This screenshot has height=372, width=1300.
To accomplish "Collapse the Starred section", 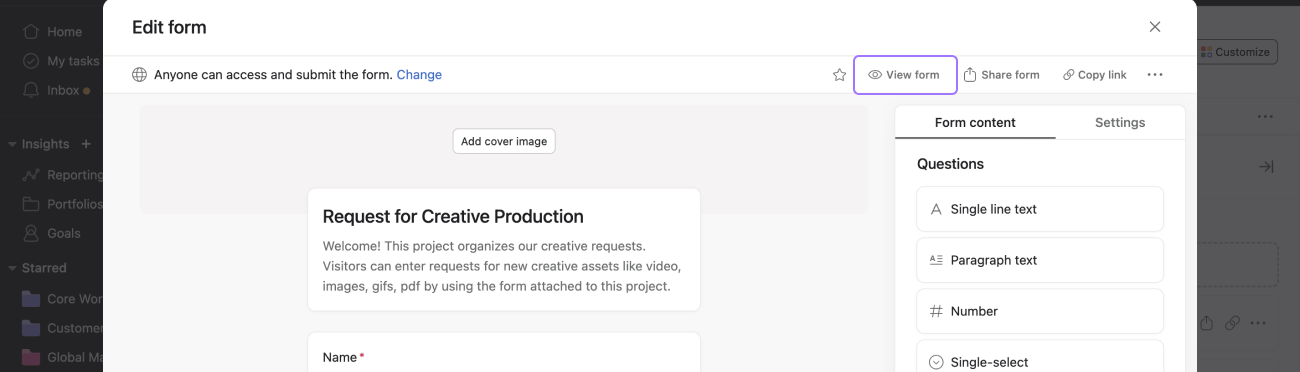I will tap(12, 268).
